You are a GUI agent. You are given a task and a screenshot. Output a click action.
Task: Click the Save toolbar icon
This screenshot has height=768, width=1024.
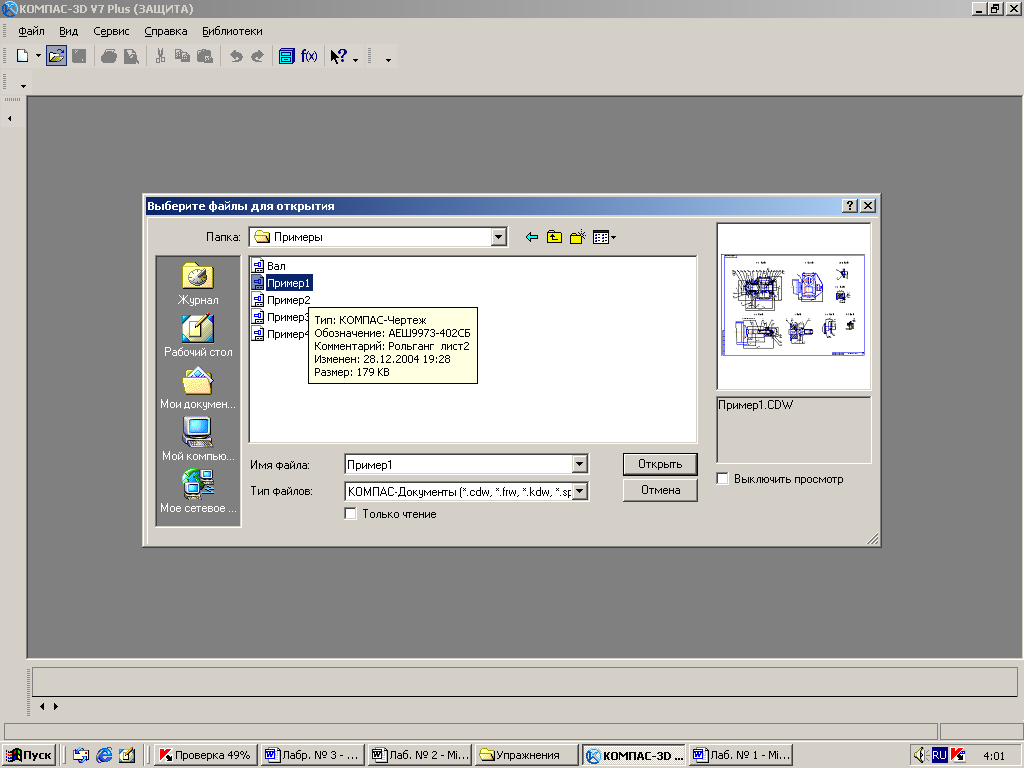point(79,56)
